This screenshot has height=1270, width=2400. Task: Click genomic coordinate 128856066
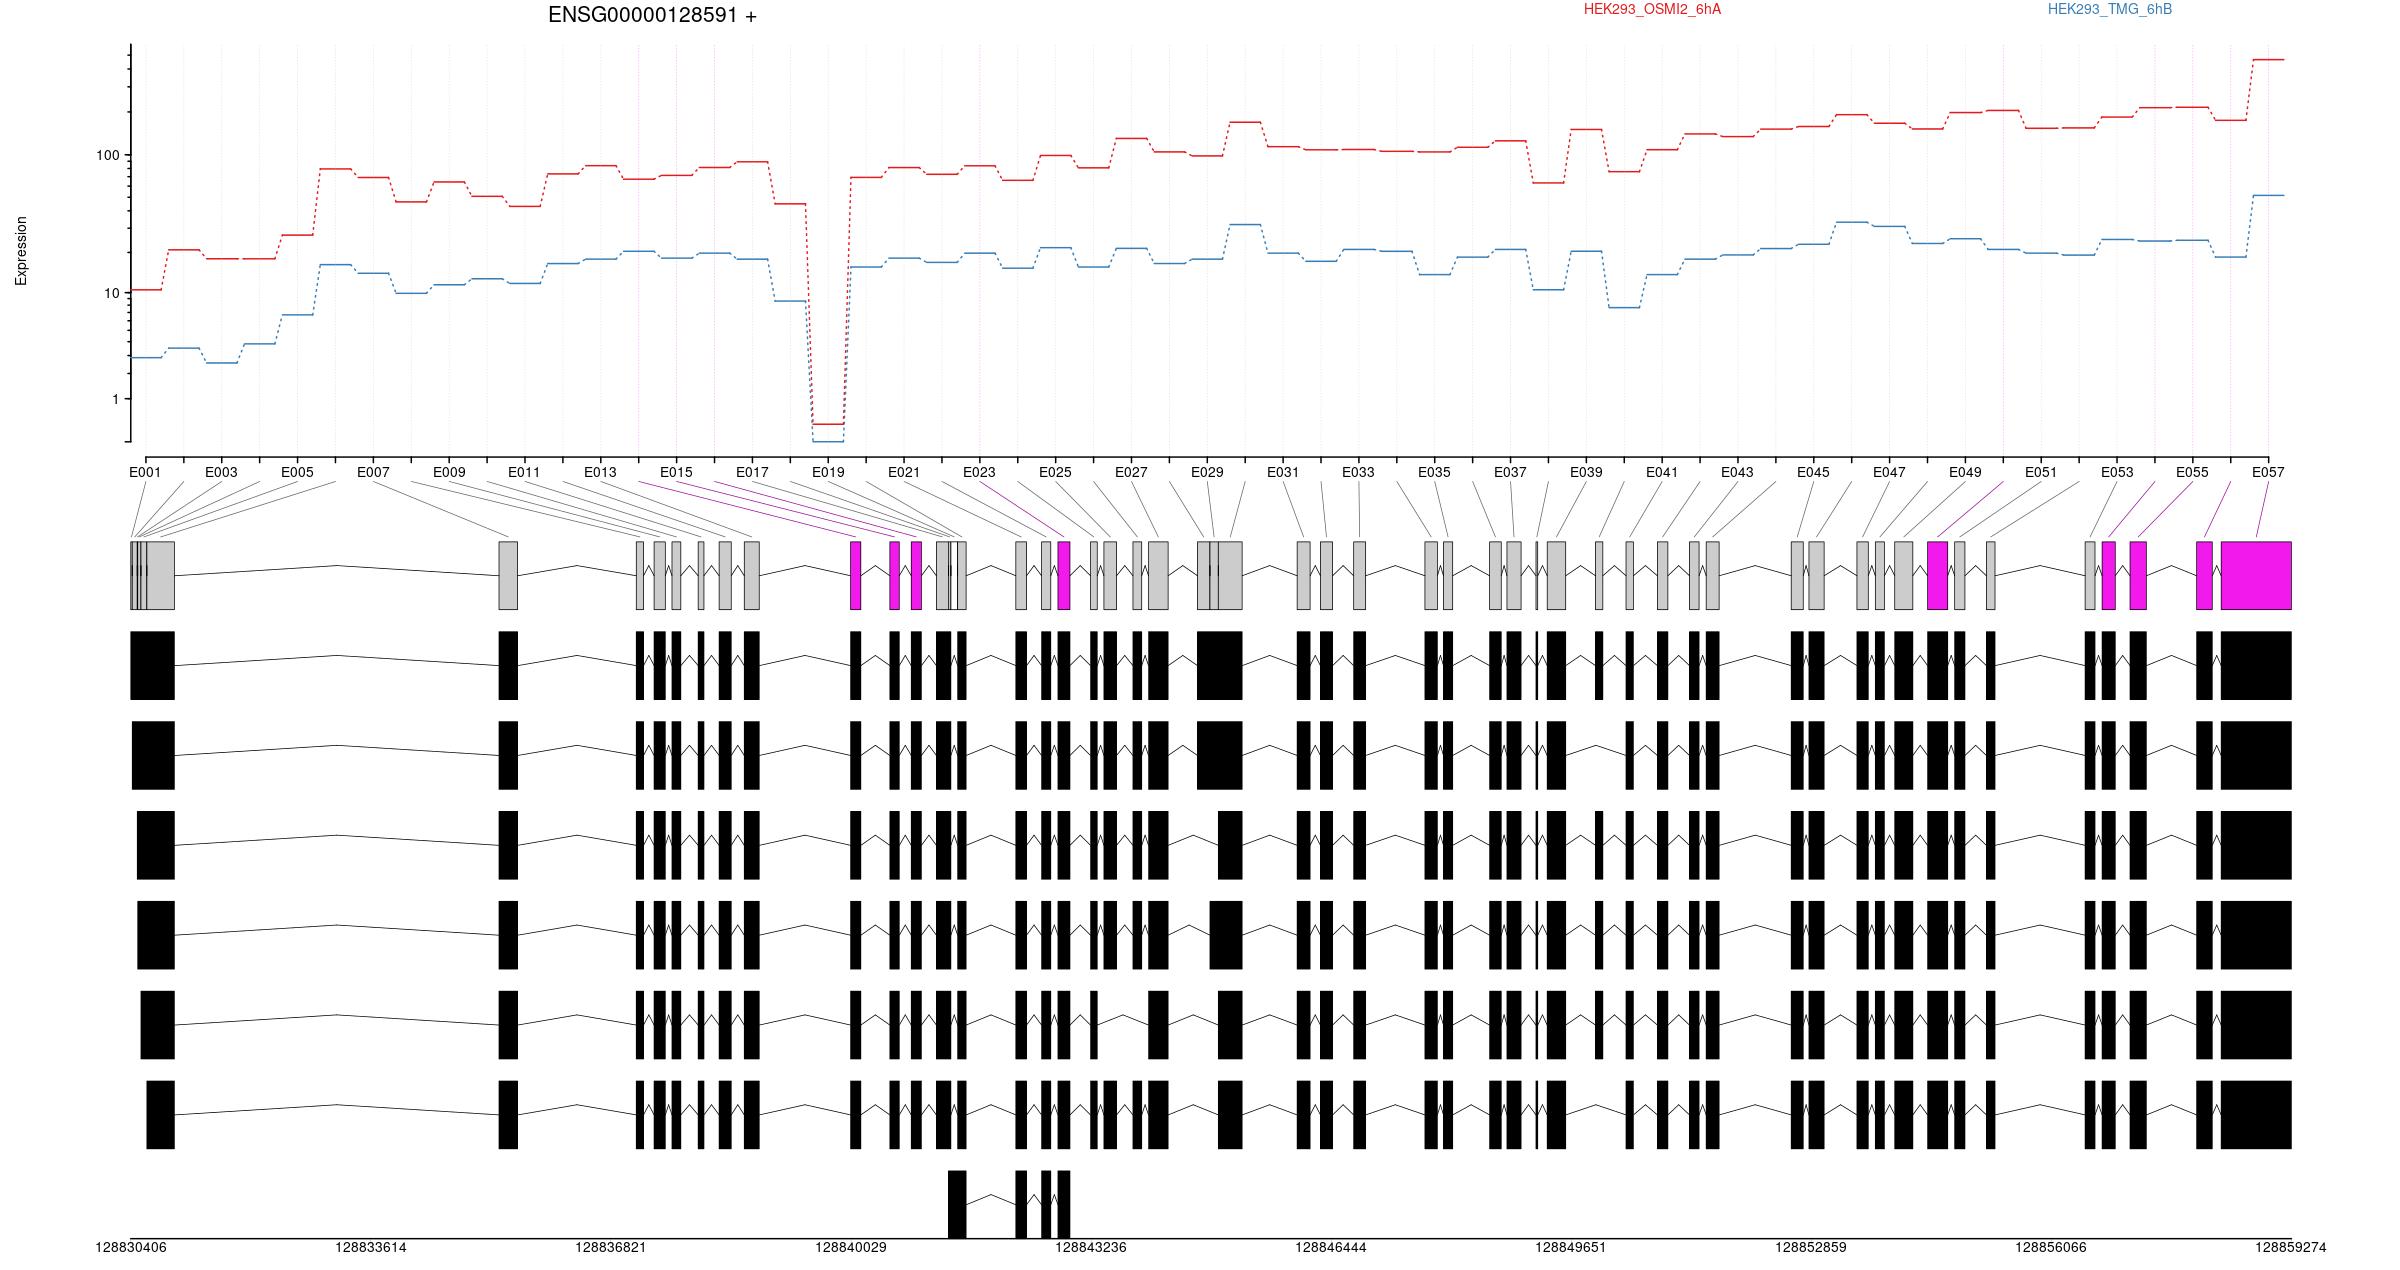(x=2051, y=1247)
